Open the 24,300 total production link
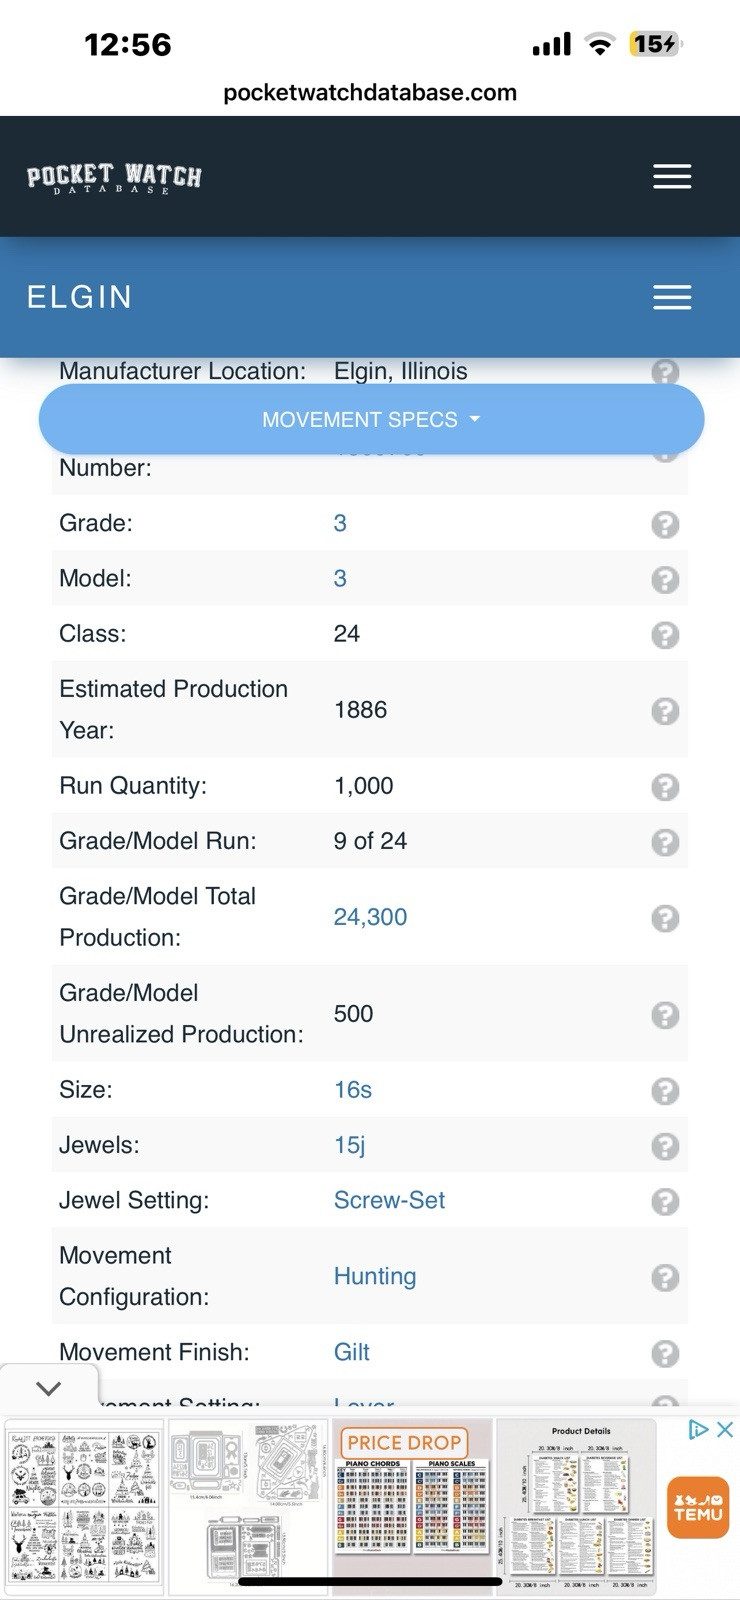The image size is (740, 1600). 370,917
